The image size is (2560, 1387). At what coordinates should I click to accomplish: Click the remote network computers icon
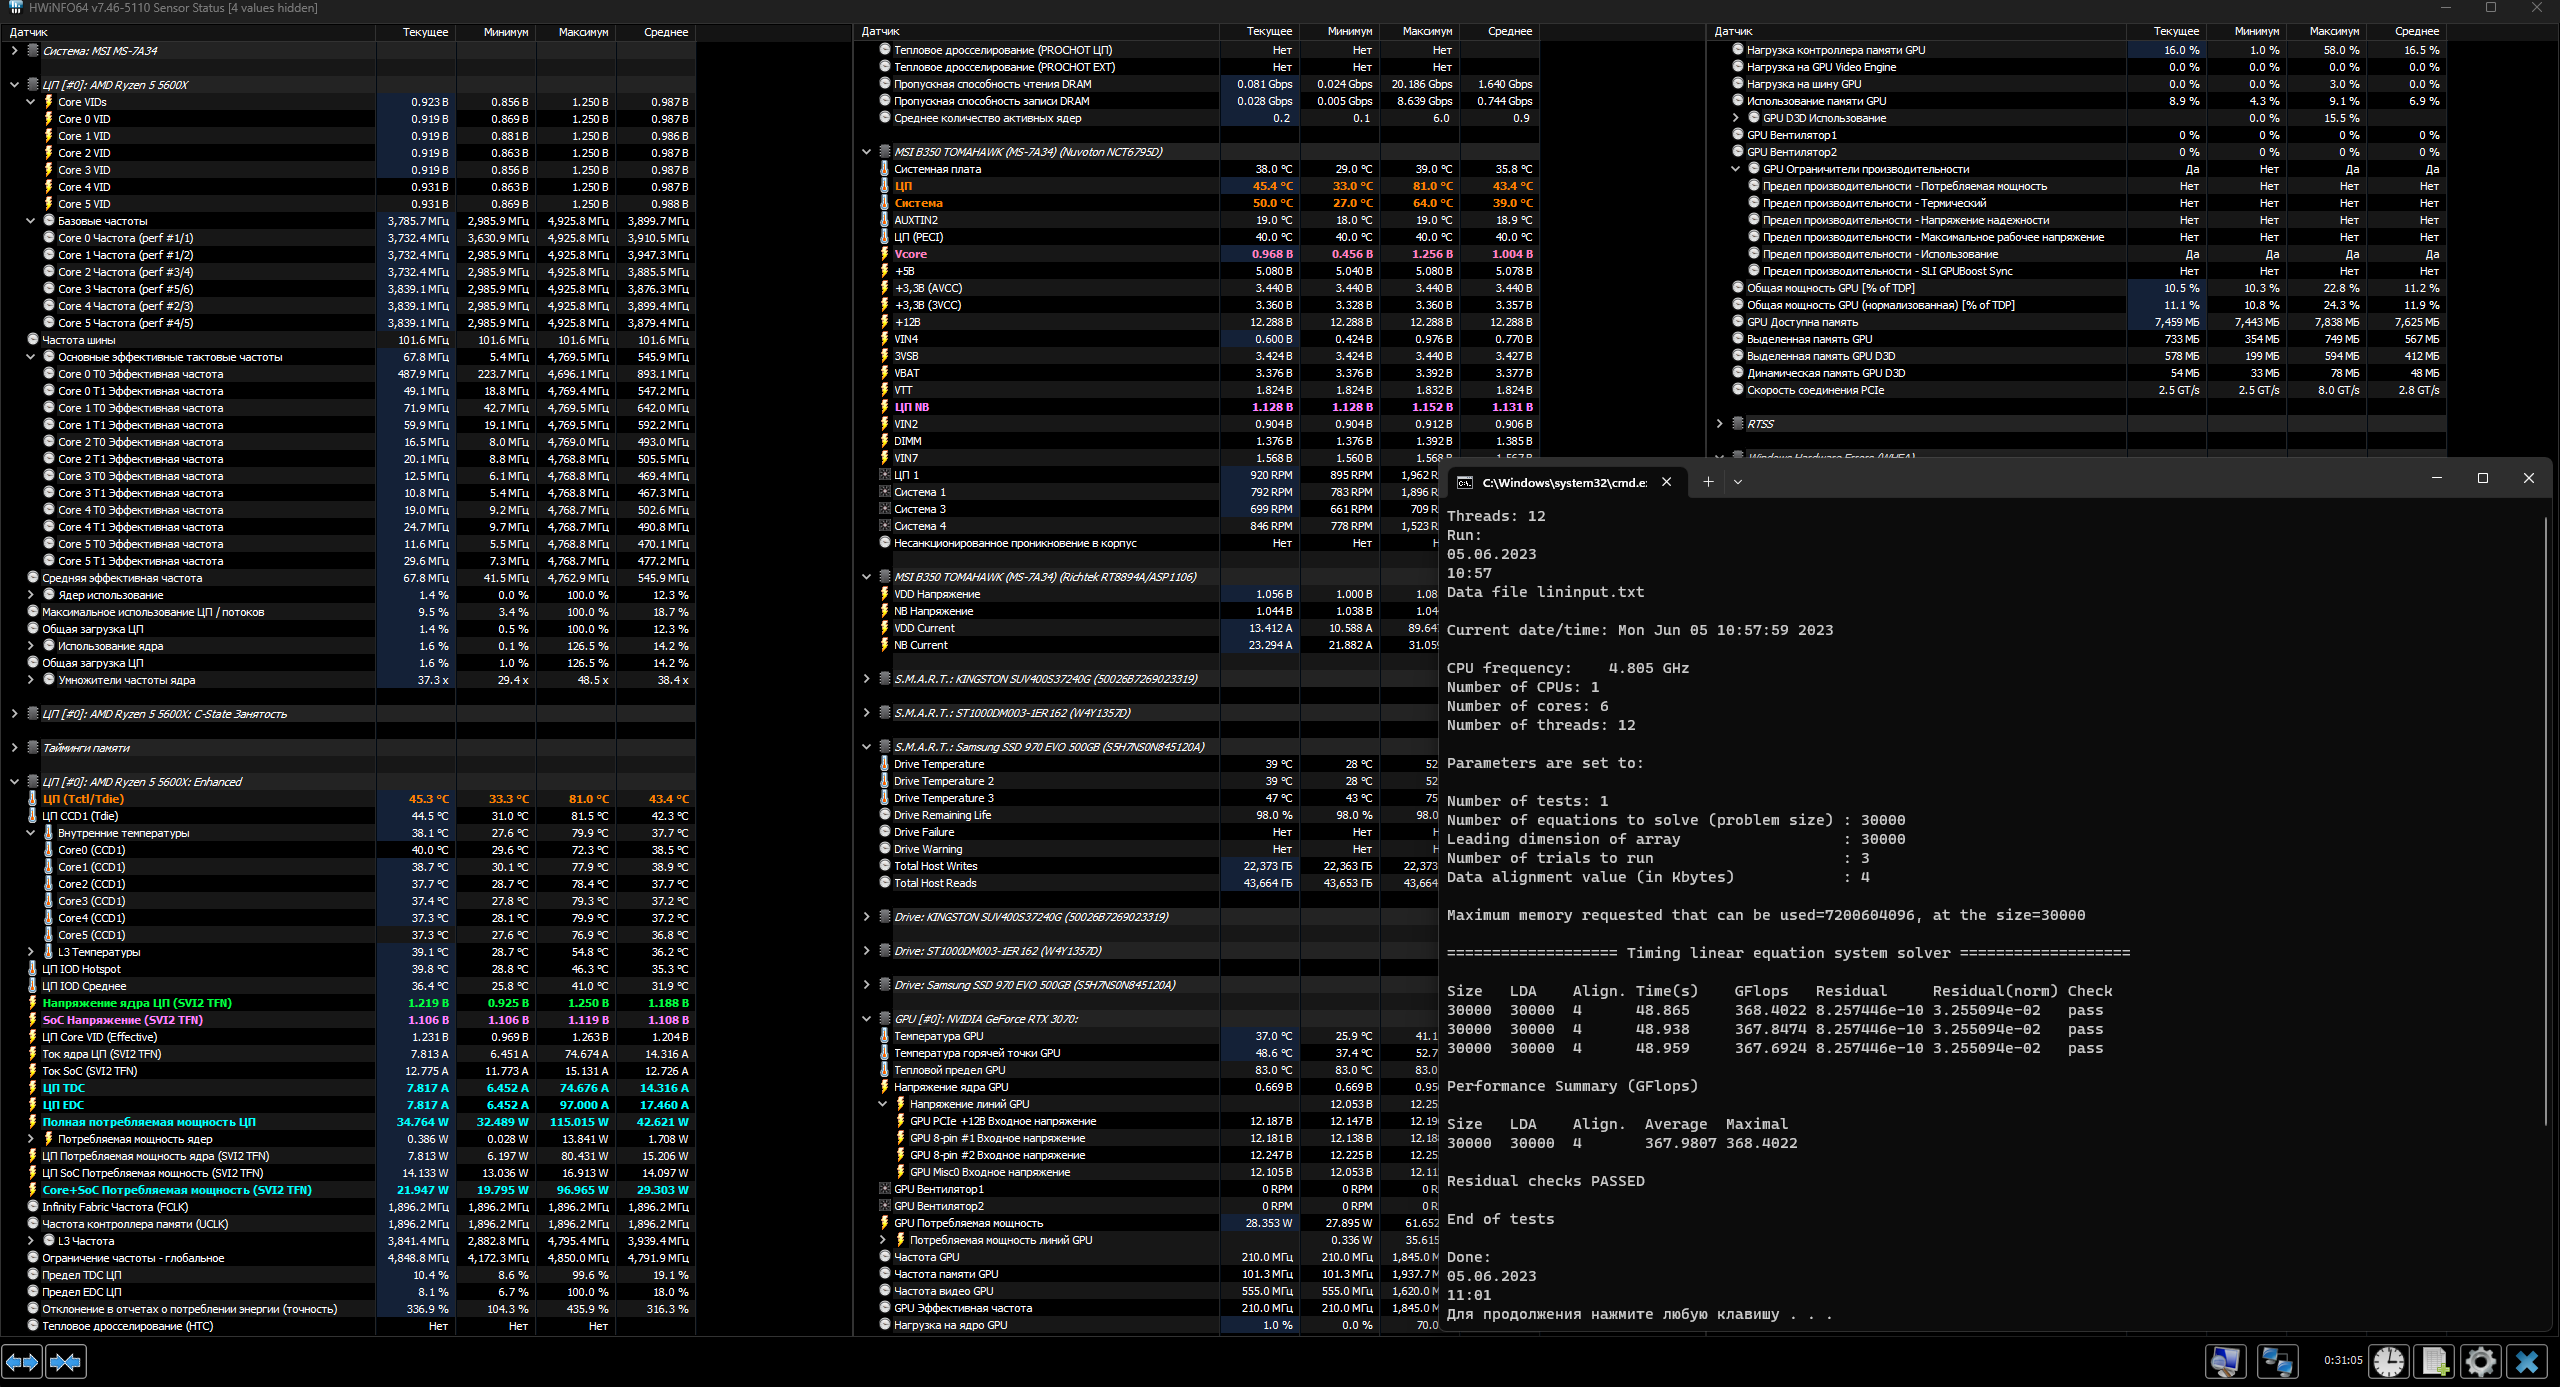pyautogui.click(x=2278, y=1362)
